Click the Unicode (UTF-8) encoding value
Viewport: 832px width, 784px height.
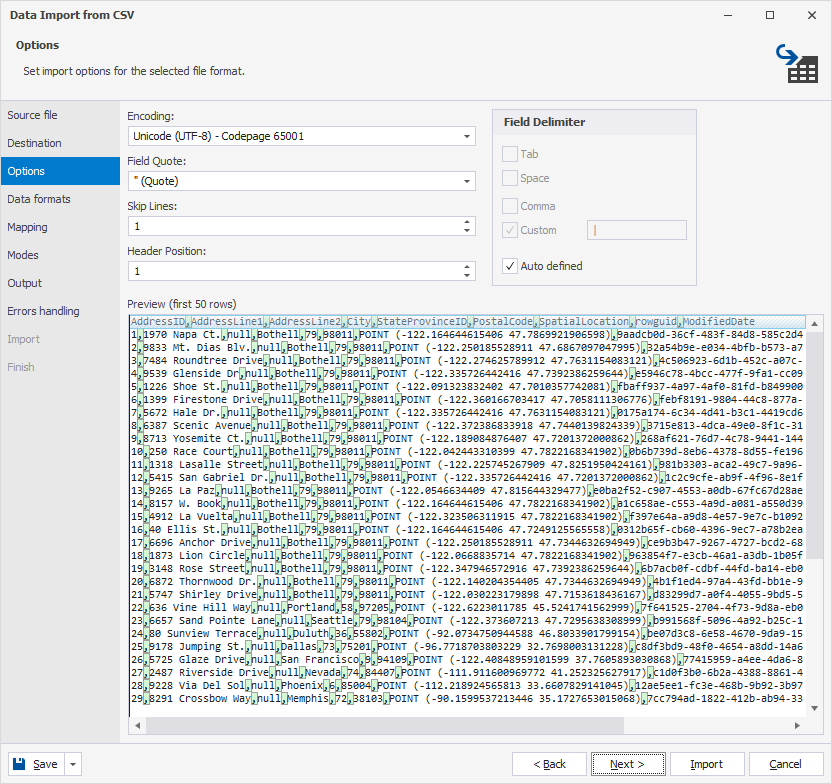(219, 136)
